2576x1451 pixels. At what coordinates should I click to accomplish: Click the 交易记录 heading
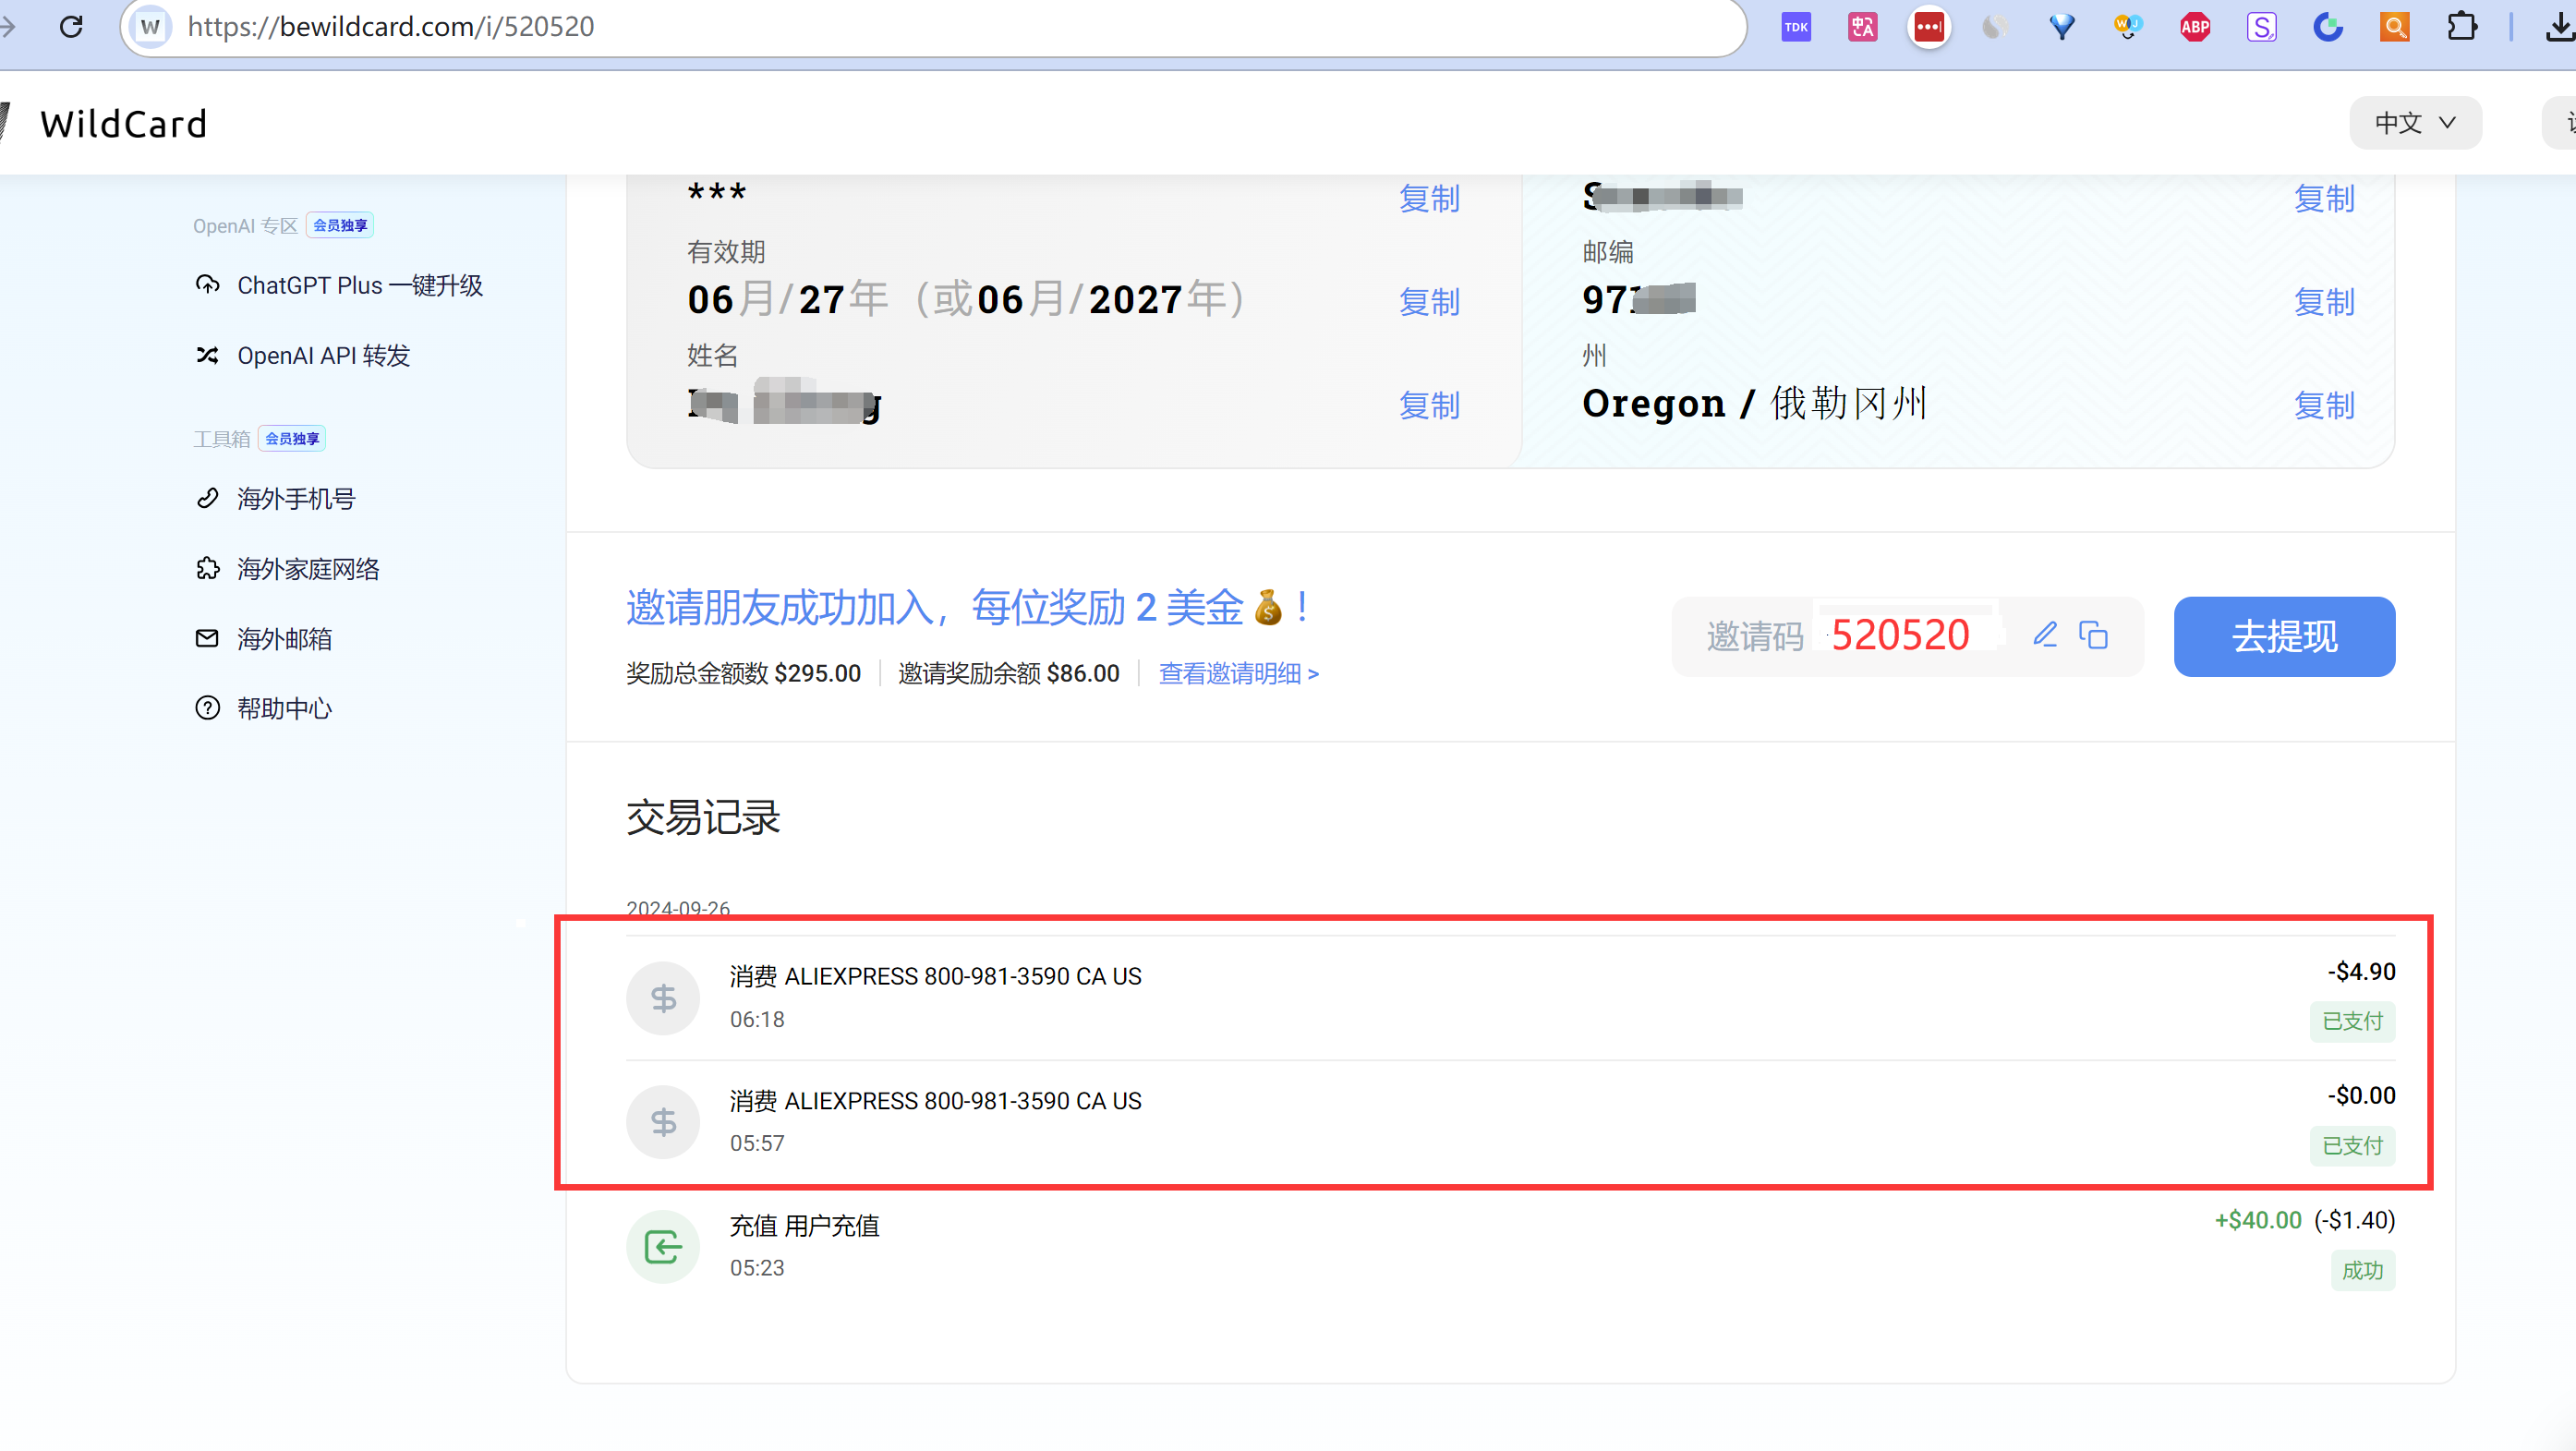(703, 818)
